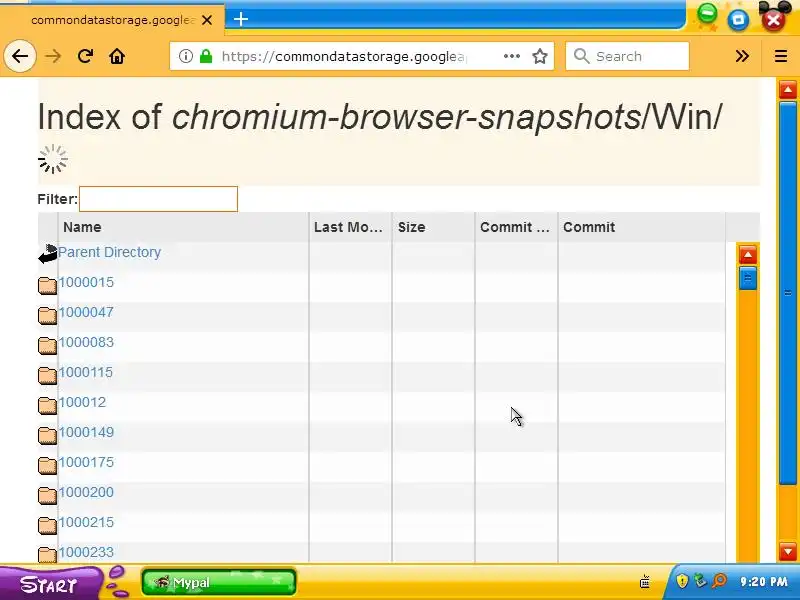Screen dimensions: 800x600
Task: Click the small tray icon left of notification area
Action: coord(645,581)
